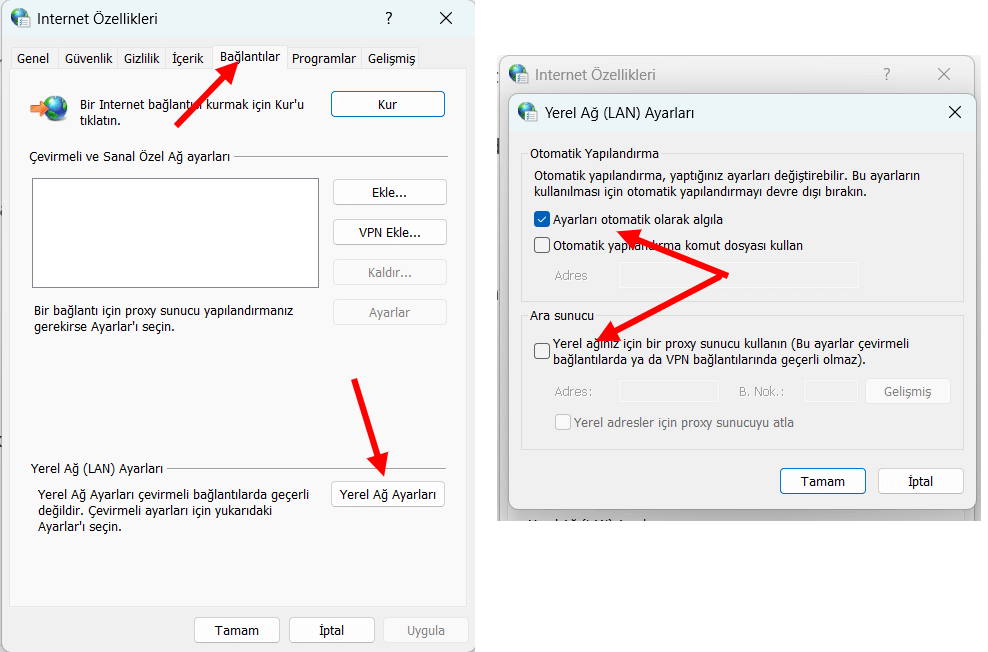Click the VPN Ekle... button
Image resolution: width=988 pixels, height=652 pixels.
coord(389,232)
